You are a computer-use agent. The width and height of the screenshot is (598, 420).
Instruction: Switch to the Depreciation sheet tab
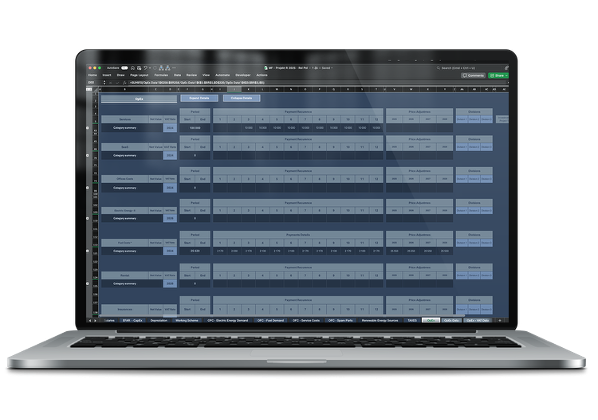(x=159, y=320)
